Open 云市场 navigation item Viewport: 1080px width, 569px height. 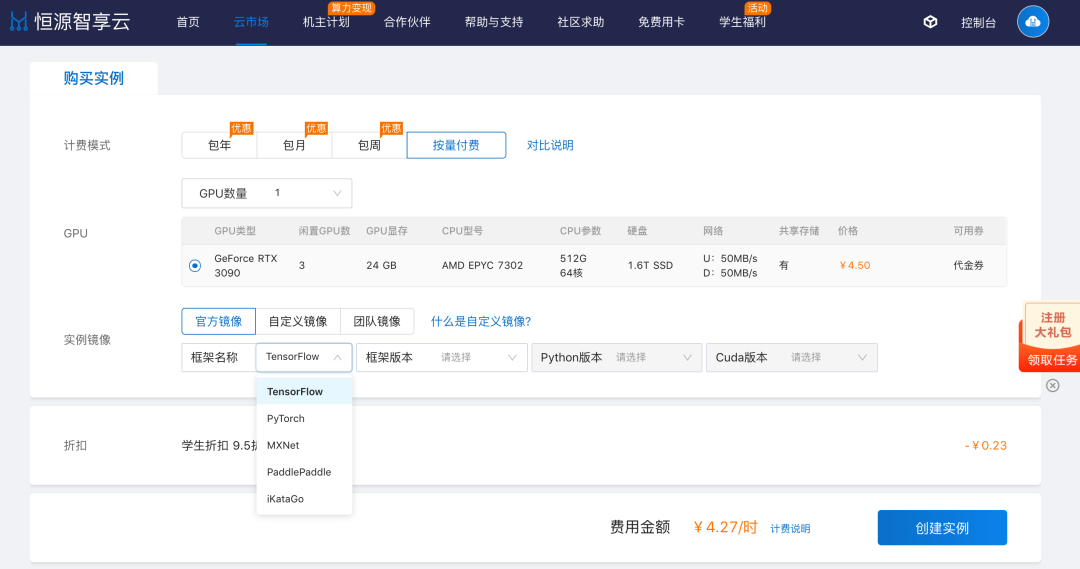click(251, 22)
